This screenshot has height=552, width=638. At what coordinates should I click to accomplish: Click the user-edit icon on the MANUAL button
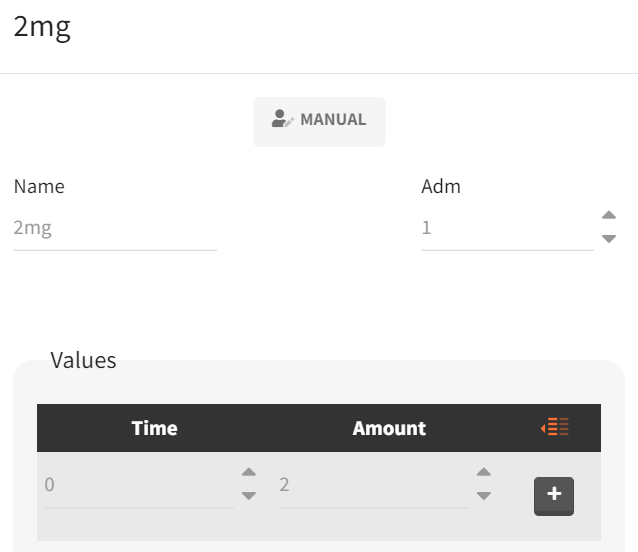pos(283,119)
